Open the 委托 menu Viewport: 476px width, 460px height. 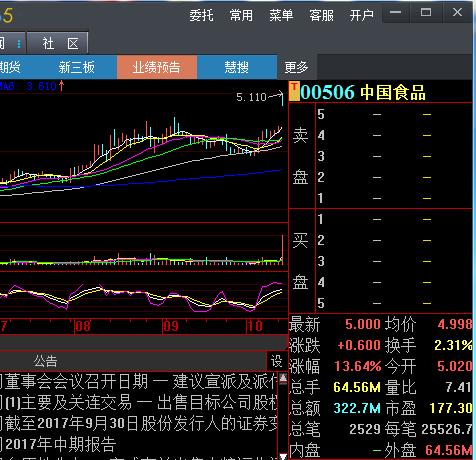point(201,15)
